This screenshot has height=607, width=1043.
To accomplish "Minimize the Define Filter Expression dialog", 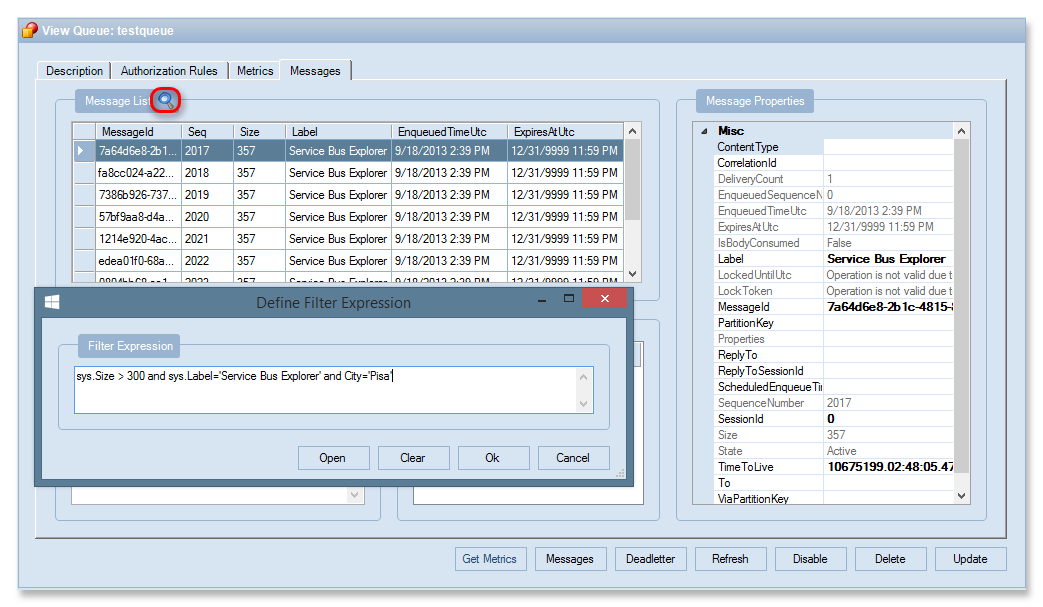I will click(x=542, y=300).
